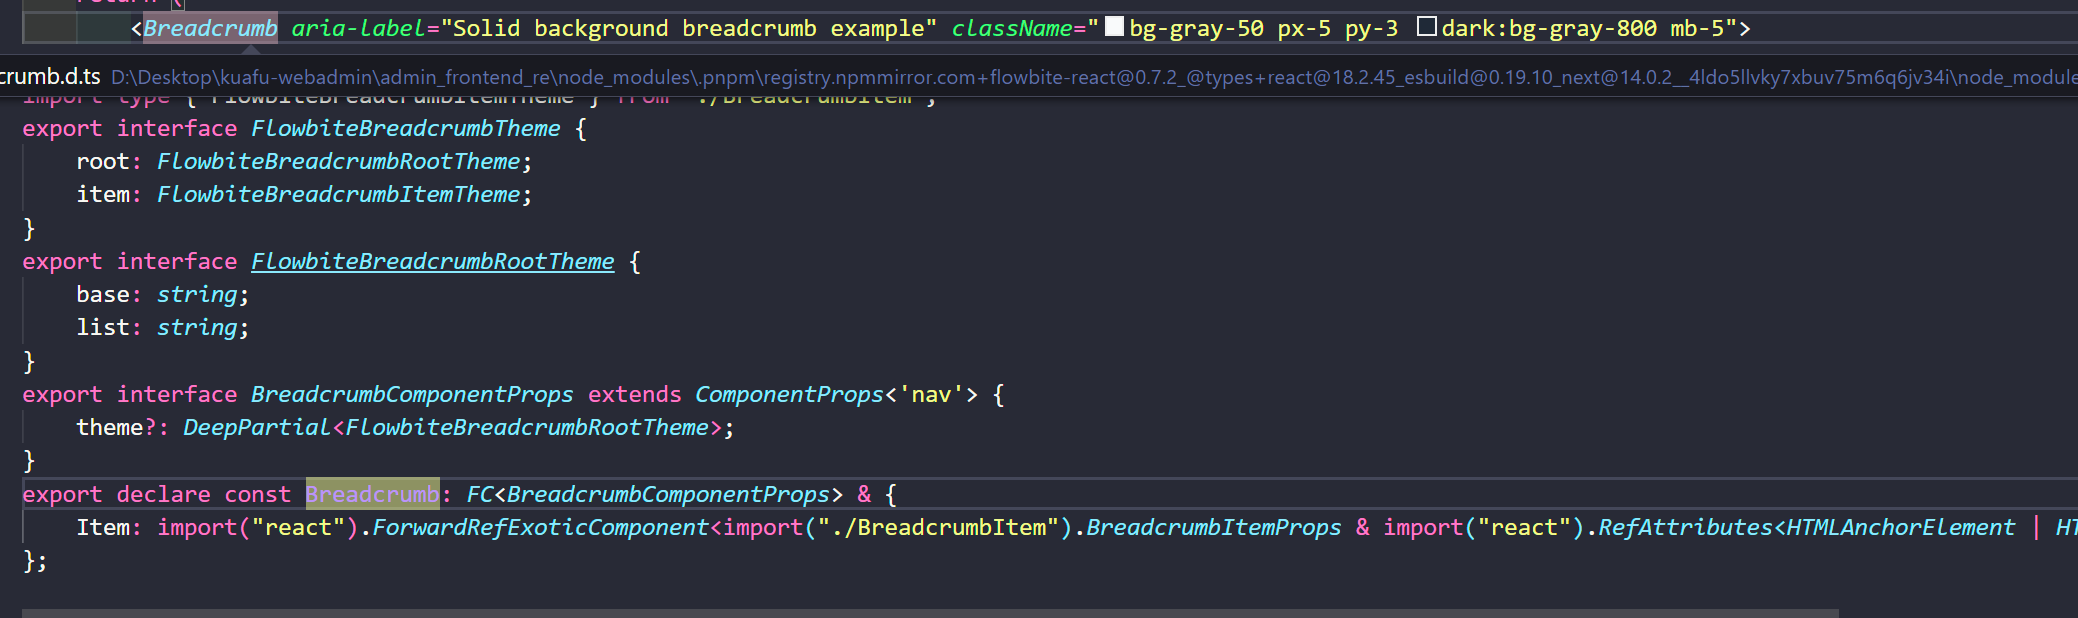Click ComponentProps in the extends clause
Image resolution: width=2078 pixels, height=618 pixels.
(789, 395)
